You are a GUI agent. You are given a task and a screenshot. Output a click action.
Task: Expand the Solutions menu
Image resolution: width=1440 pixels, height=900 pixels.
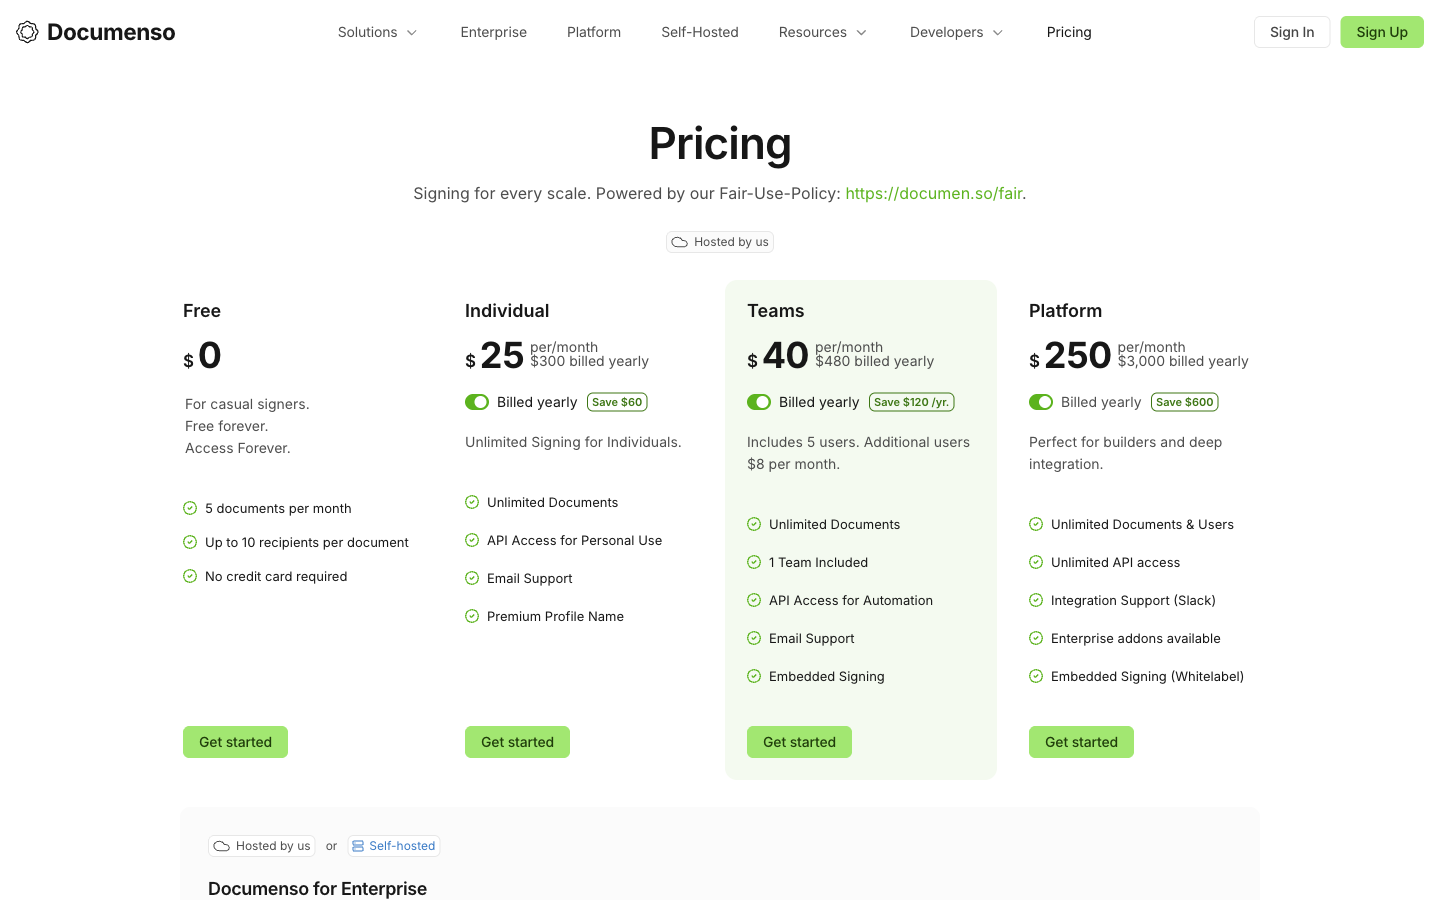coord(378,32)
